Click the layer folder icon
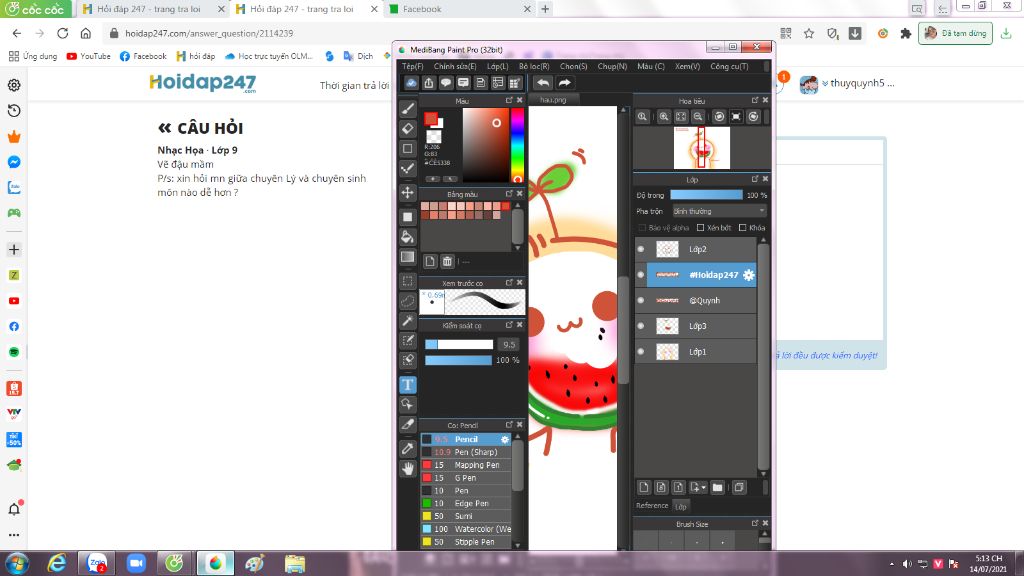Screen dimensions: 1024x576 tap(717, 487)
